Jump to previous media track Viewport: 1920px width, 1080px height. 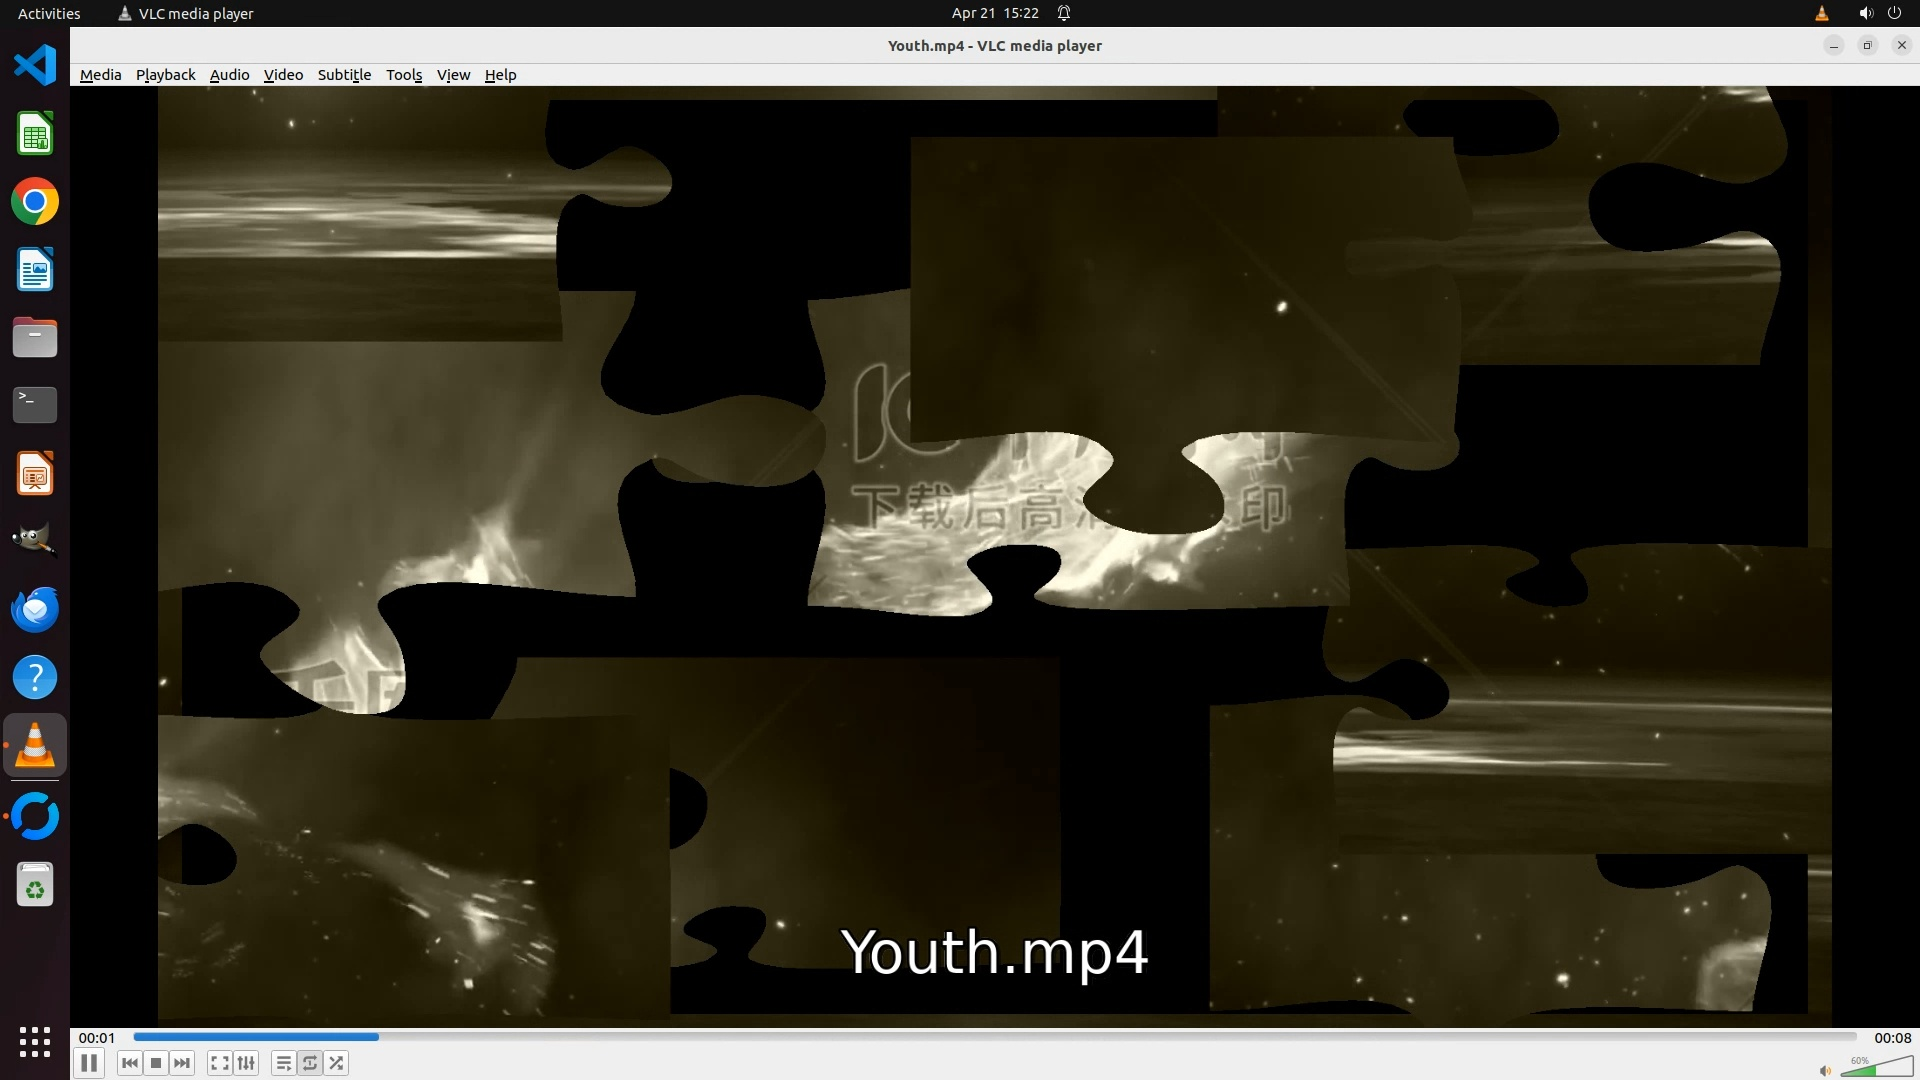point(130,1063)
